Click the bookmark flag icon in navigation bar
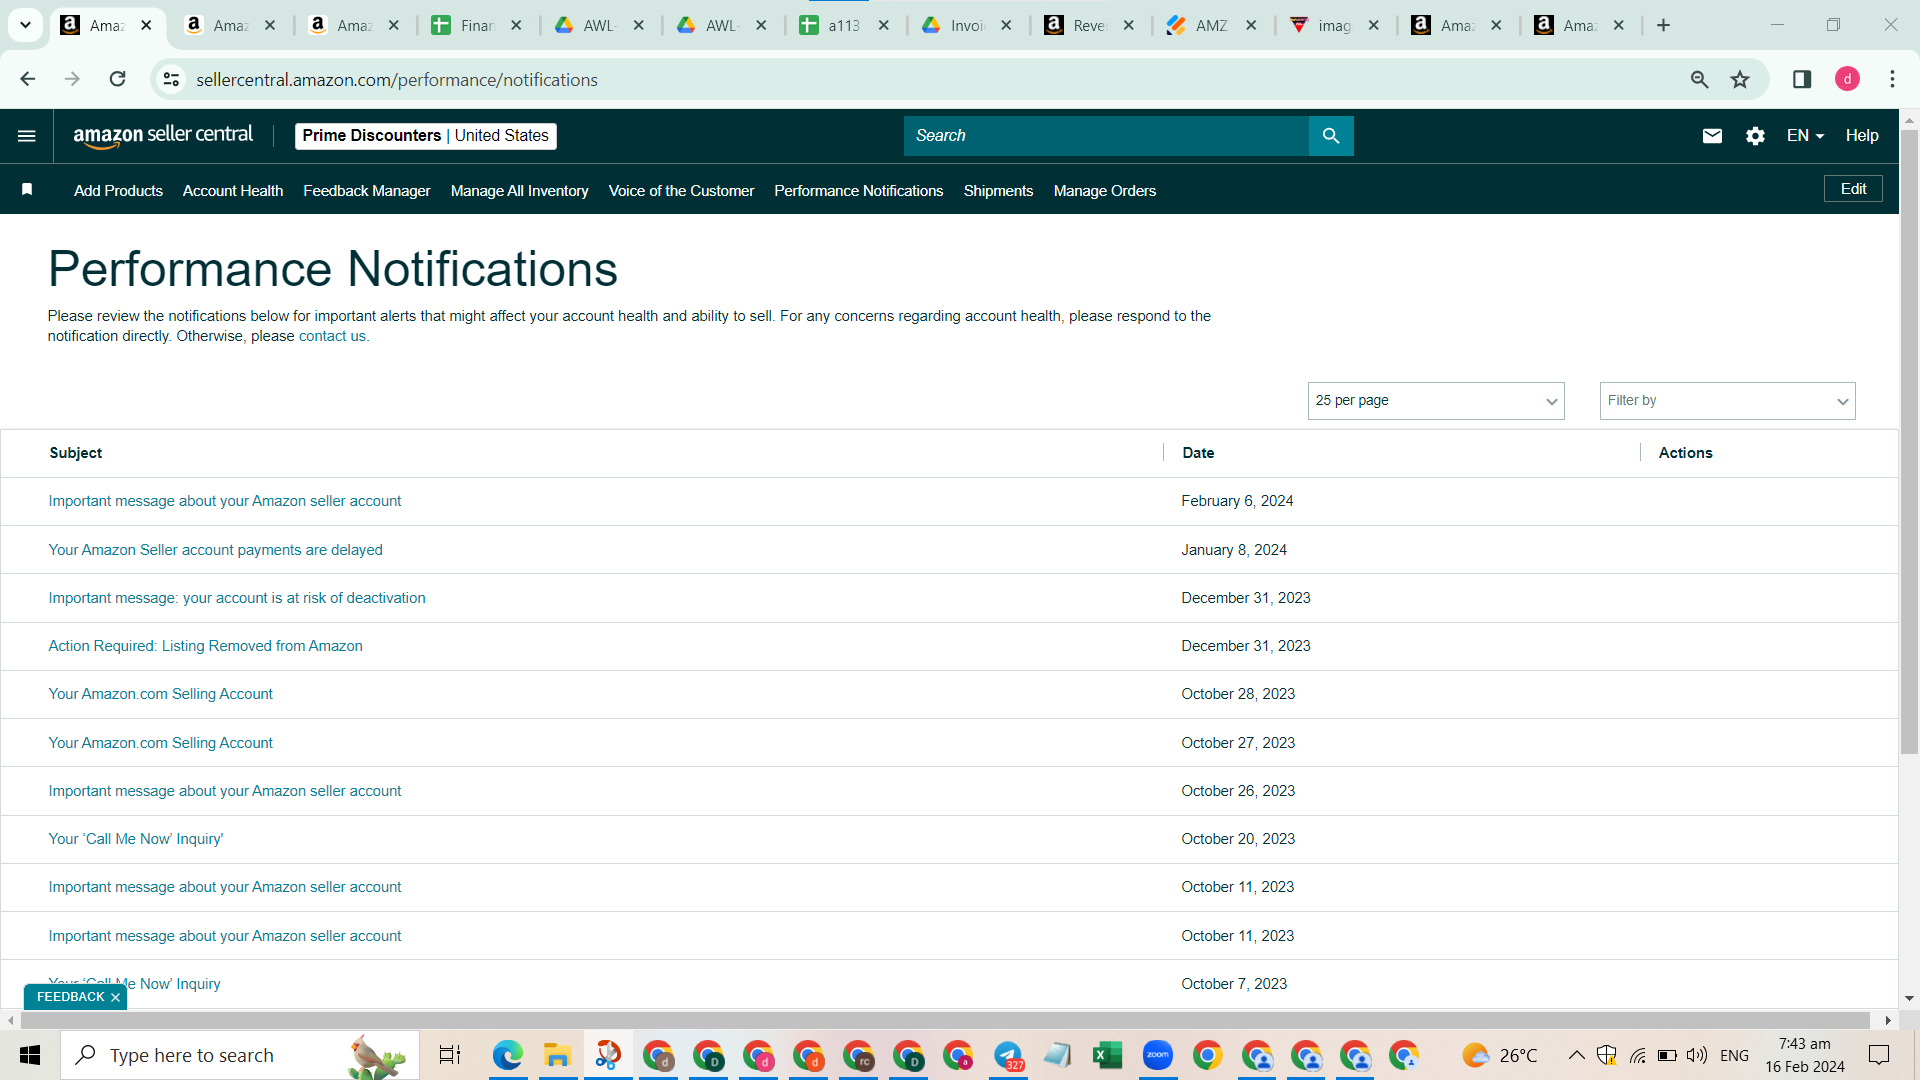Screen dimensions: 1920x1080 point(27,190)
